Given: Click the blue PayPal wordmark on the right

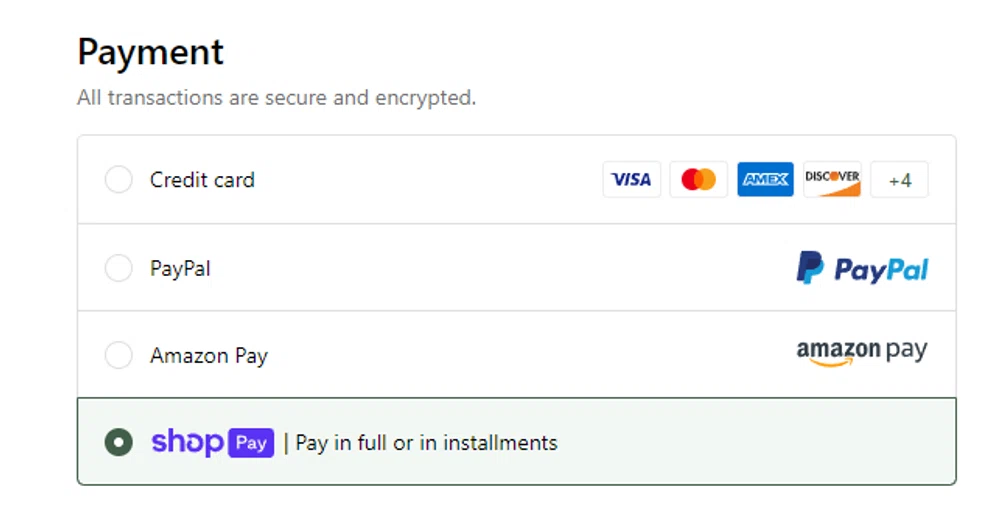Looking at the screenshot, I should (x=881, y=269).
